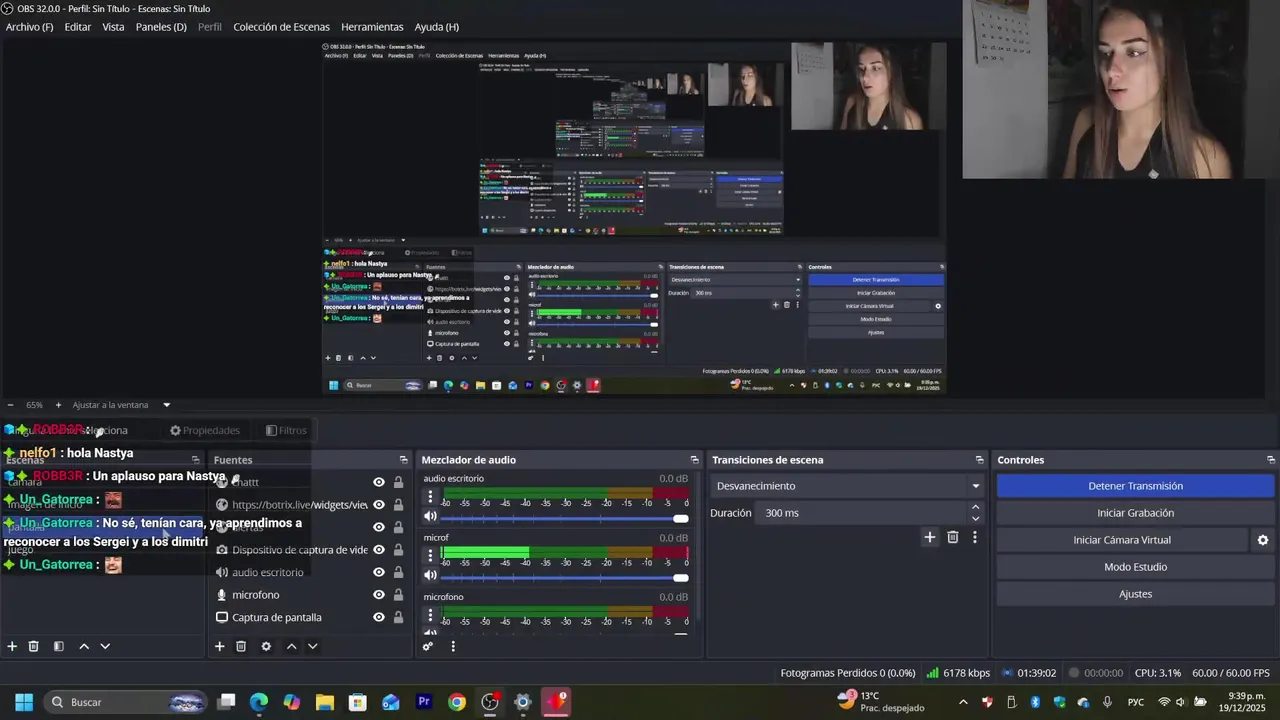This screenshot has height=720, width=1280.
Task: Hide Dispositivo de captura de video source
Action: (x=379, y=550)
